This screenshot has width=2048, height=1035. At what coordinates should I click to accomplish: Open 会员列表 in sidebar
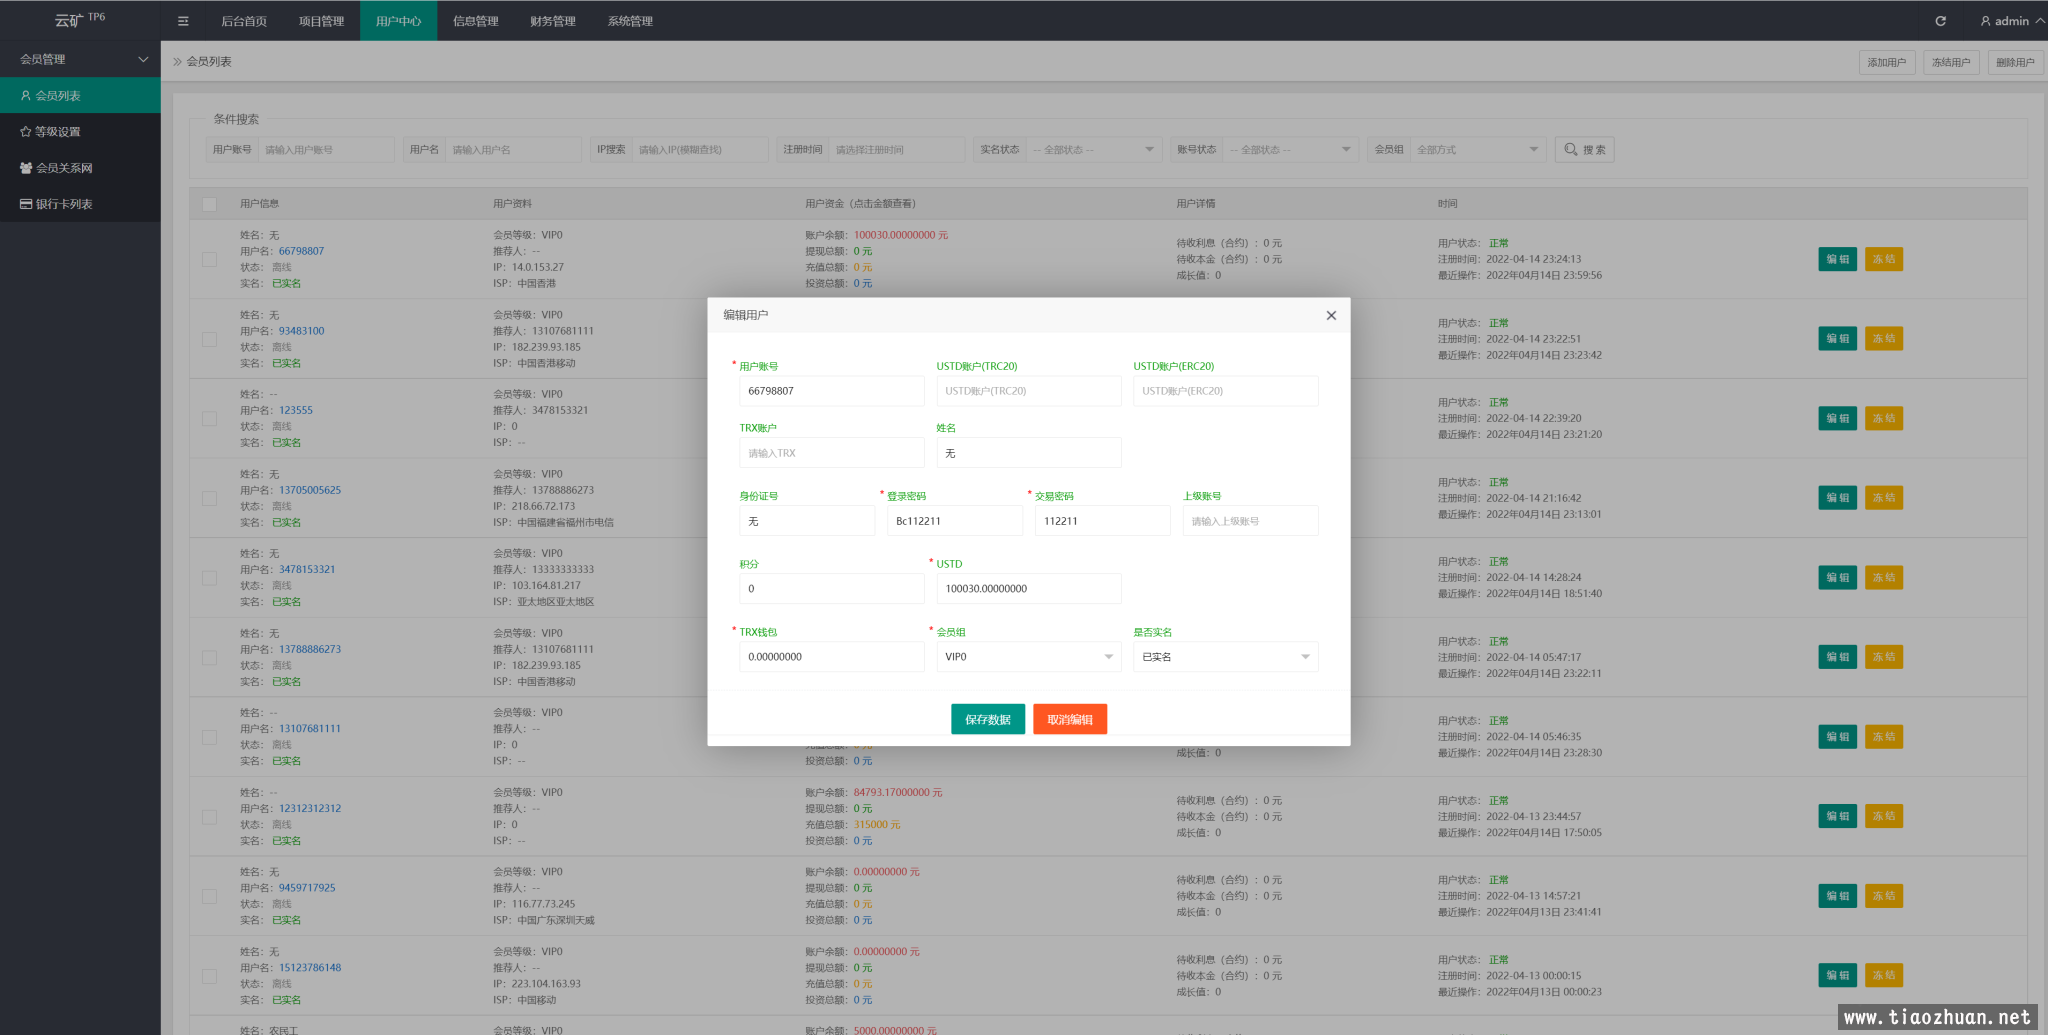(80, 96)
